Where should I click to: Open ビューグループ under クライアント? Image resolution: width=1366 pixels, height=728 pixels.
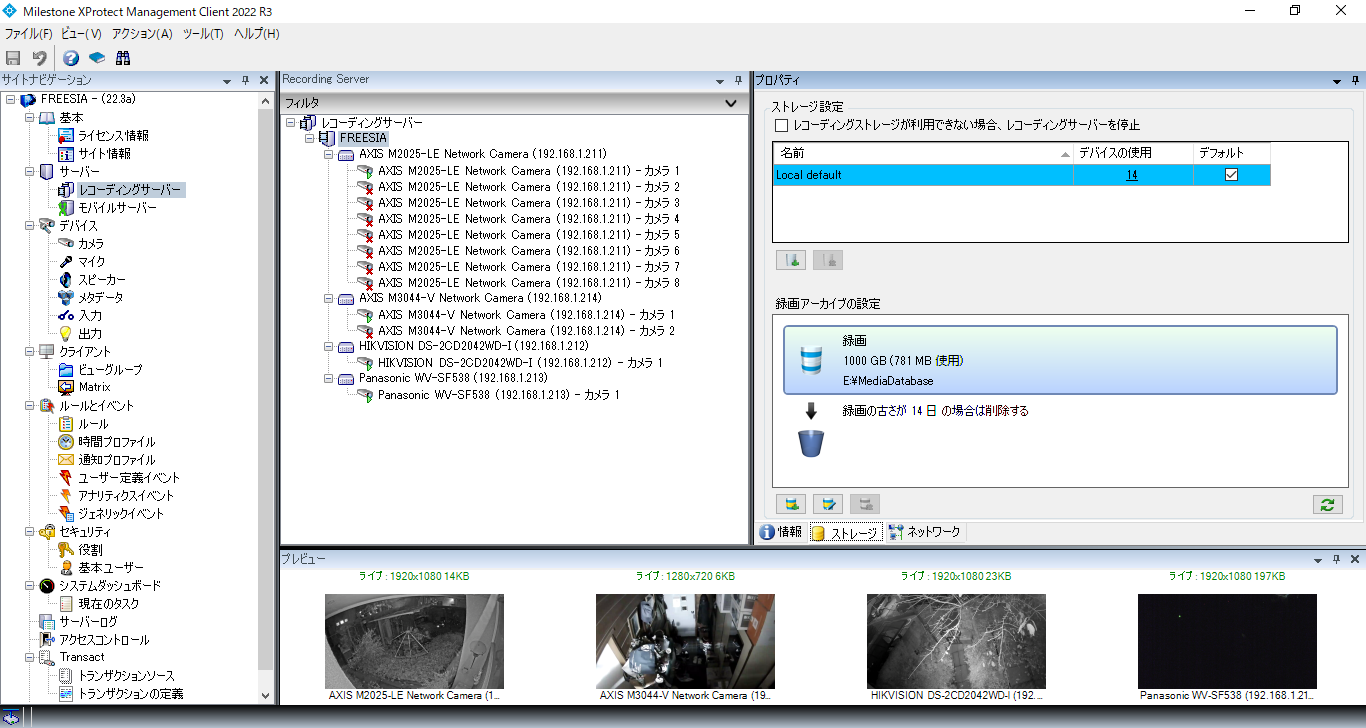[110, 369]
